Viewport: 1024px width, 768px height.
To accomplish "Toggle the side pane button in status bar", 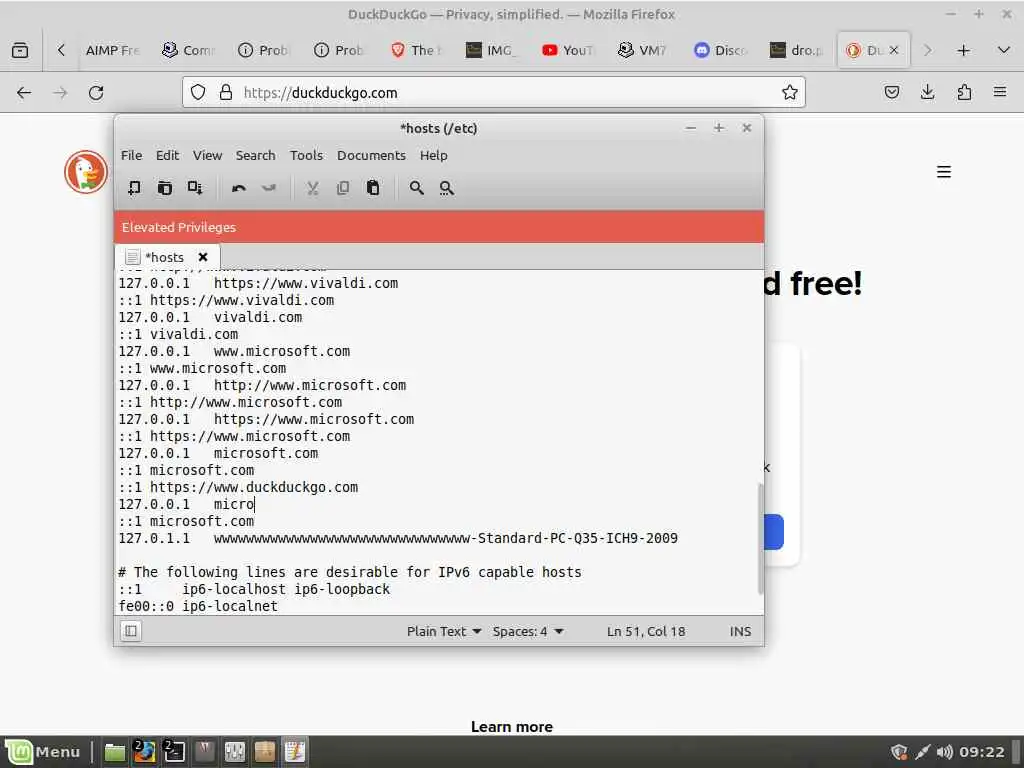I will tap(131, 631).
